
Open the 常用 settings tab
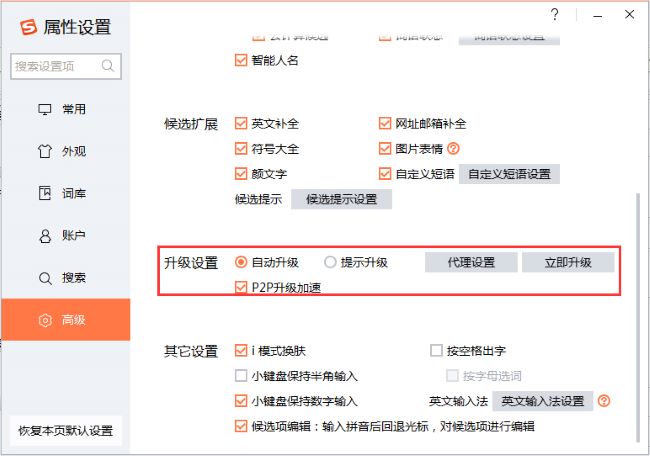tap(65, 109)
